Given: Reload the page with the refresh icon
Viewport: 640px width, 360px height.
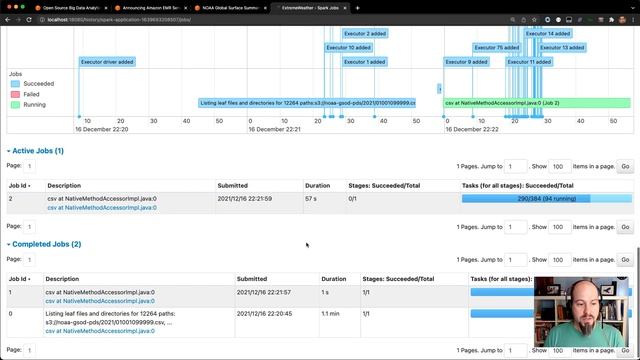Looking at the screenshot, I should 29,20.
